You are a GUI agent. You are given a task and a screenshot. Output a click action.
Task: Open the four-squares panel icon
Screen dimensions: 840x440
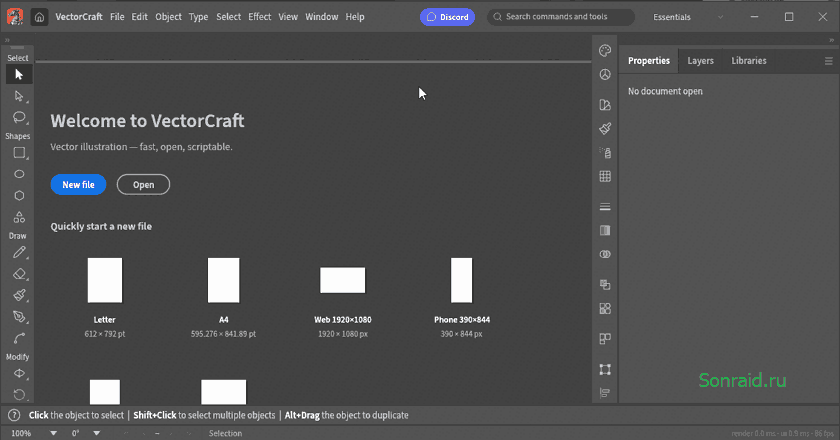[x=605, y=309]
